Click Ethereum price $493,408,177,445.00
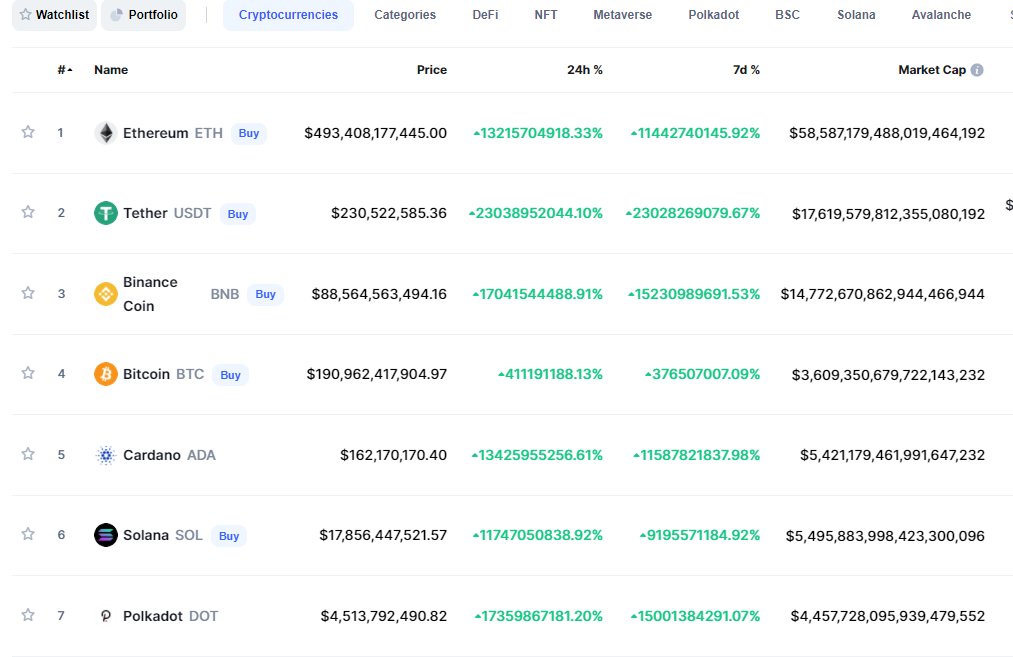 coord(375,133)
